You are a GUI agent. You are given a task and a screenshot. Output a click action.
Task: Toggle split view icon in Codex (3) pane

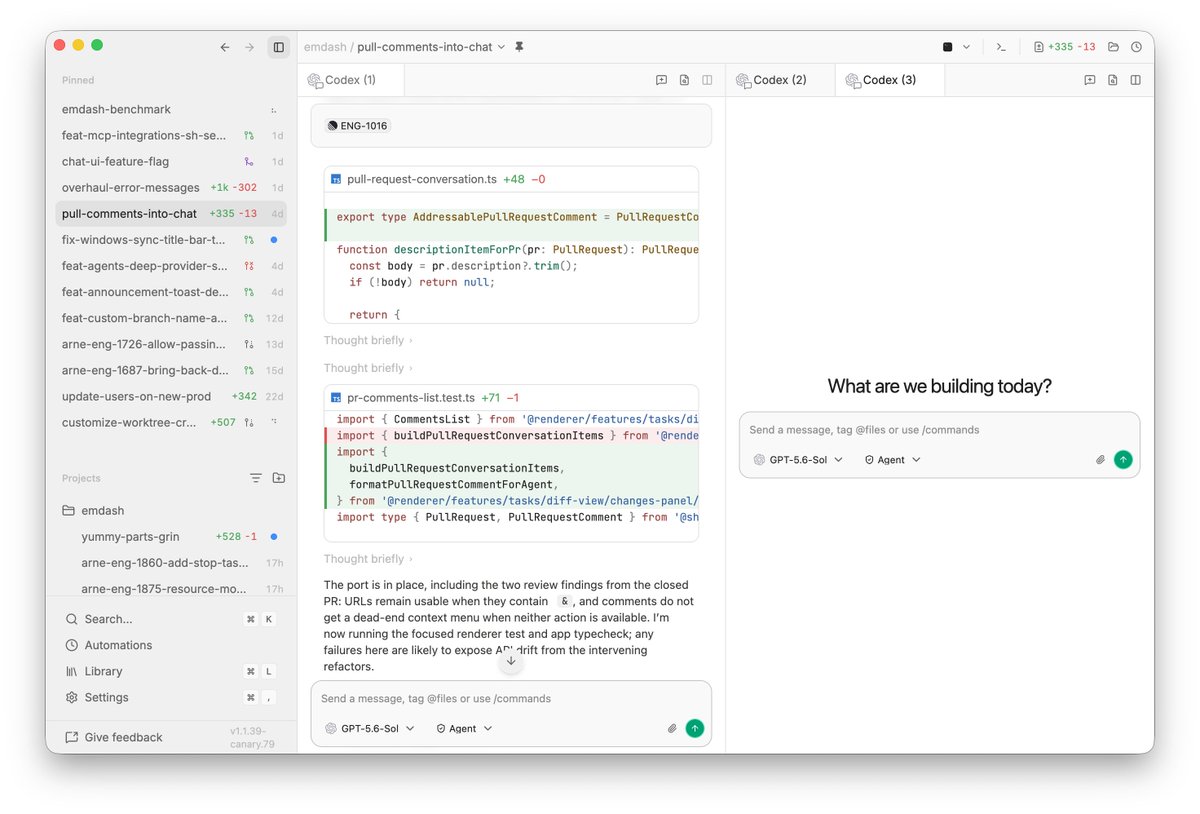click(x=1136, y=80)
